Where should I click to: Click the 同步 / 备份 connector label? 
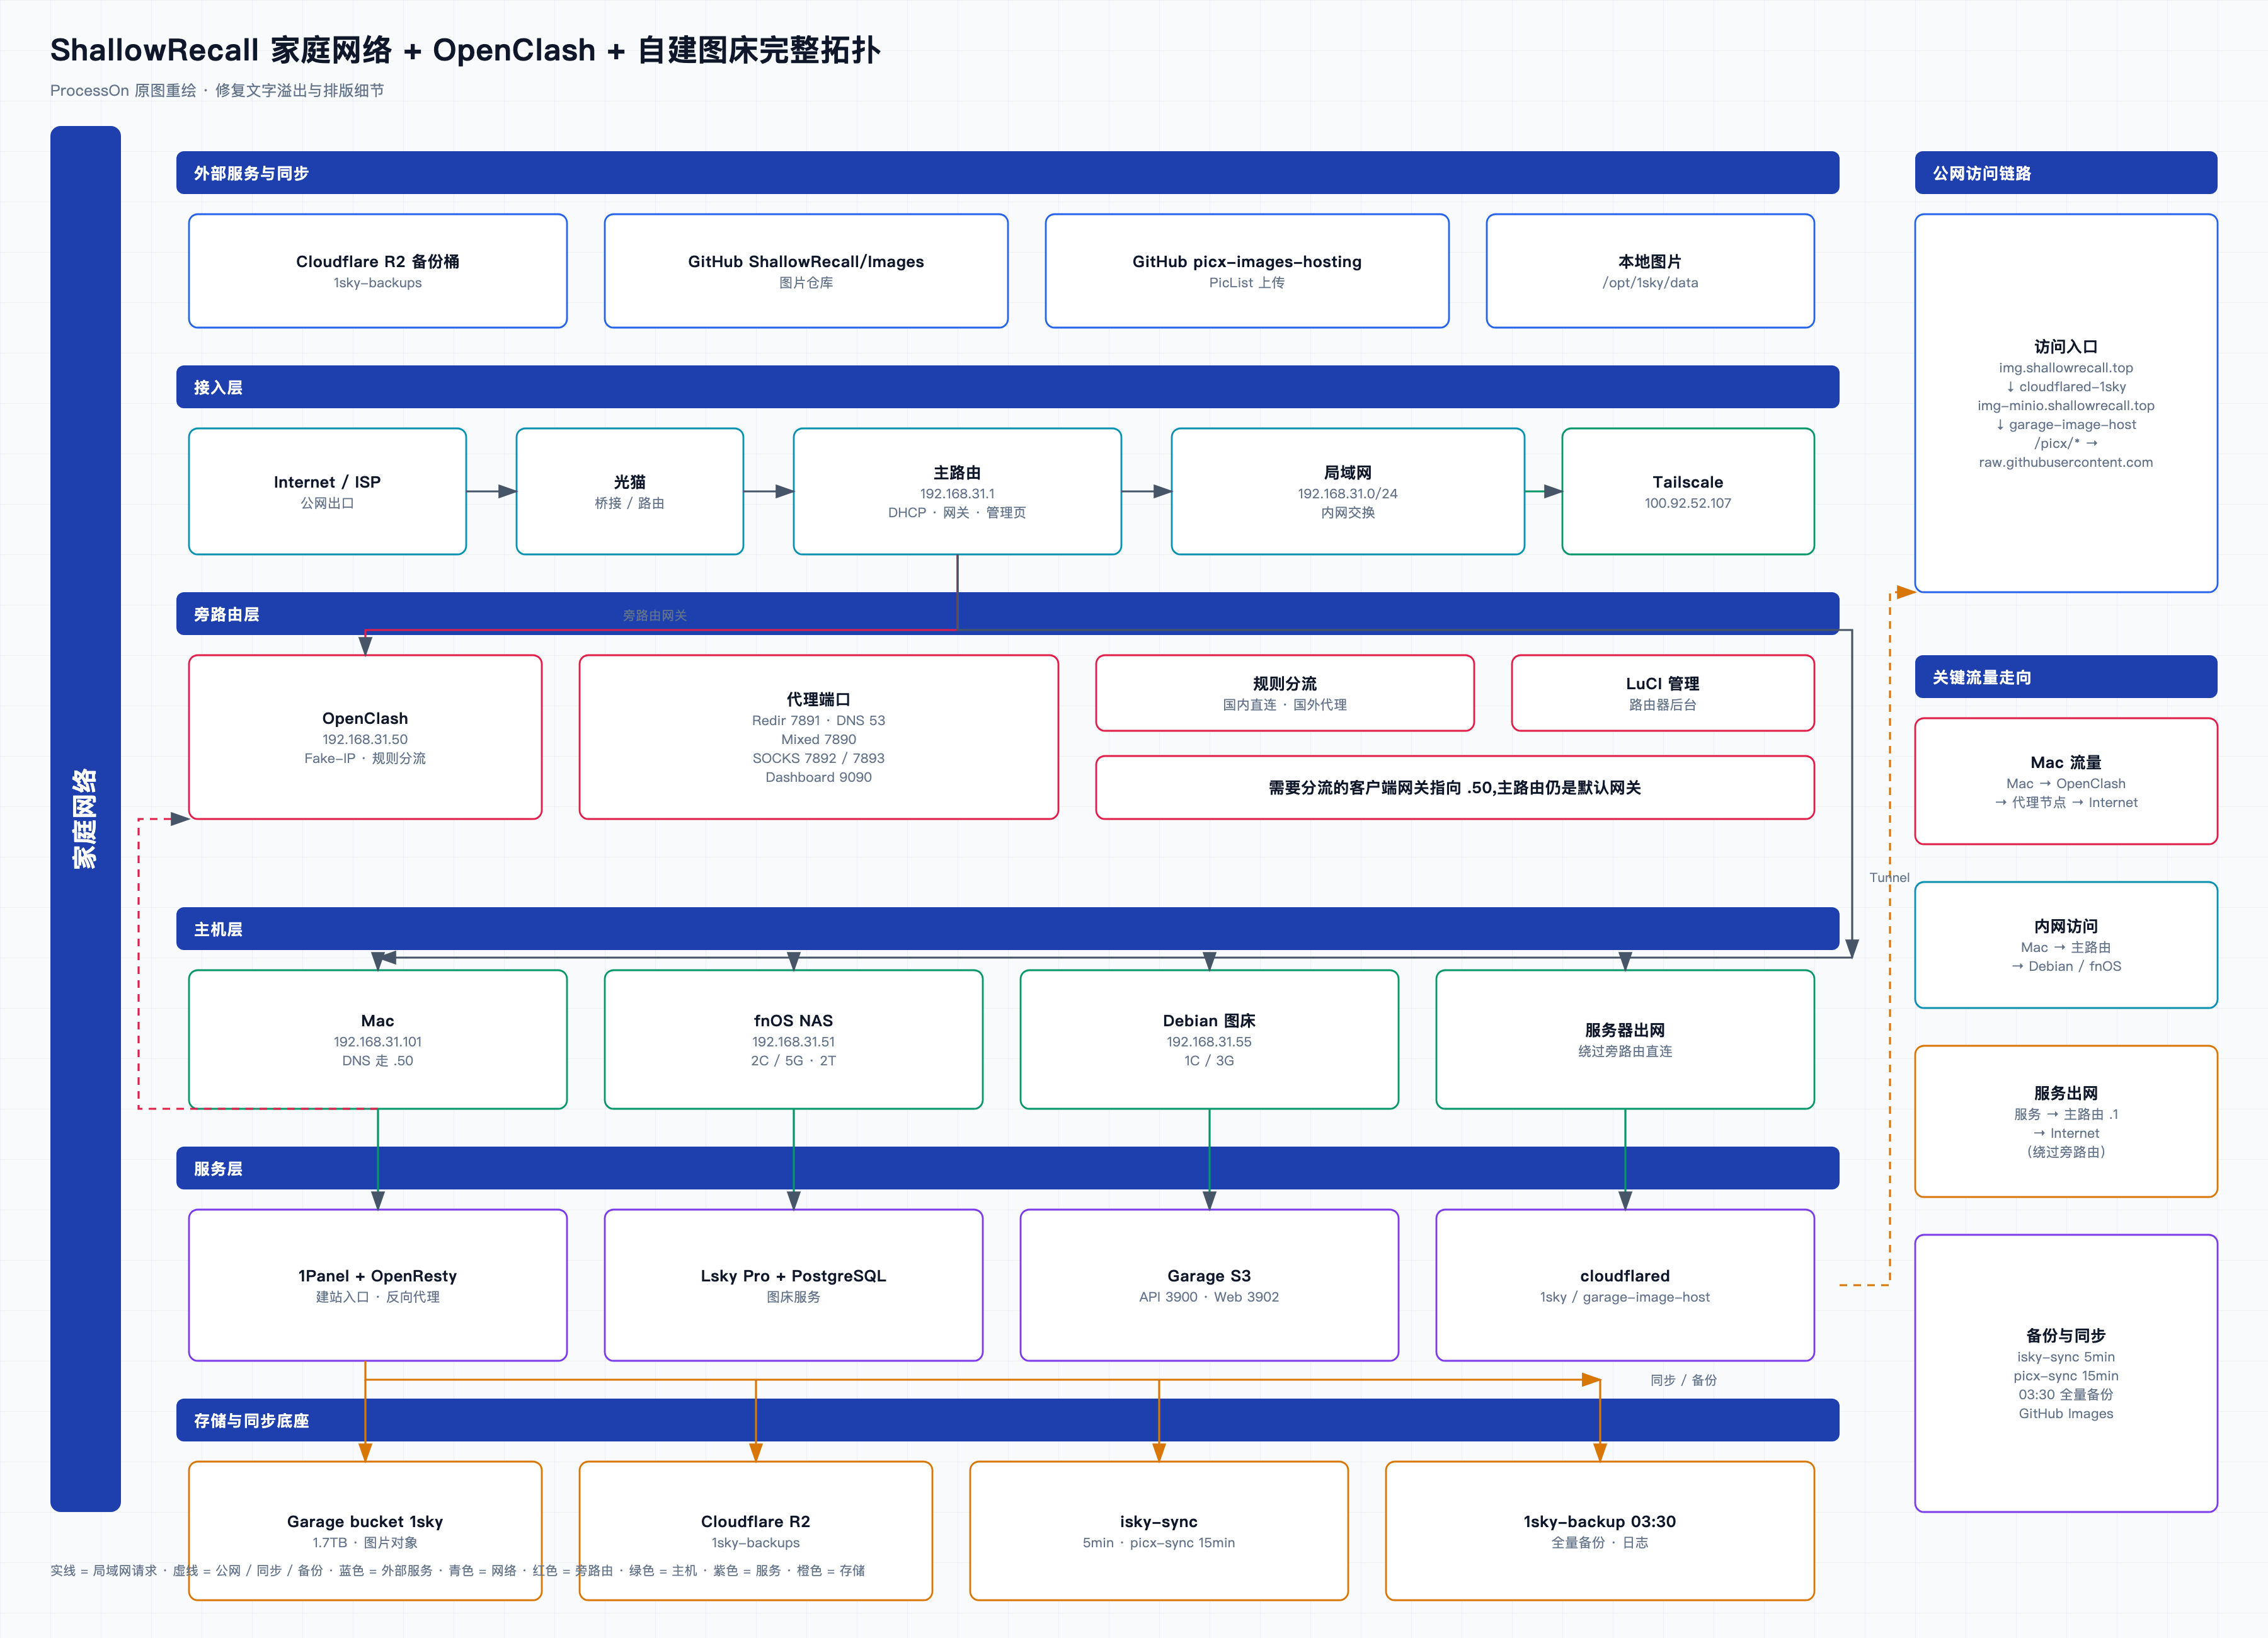(1683, 1380)
